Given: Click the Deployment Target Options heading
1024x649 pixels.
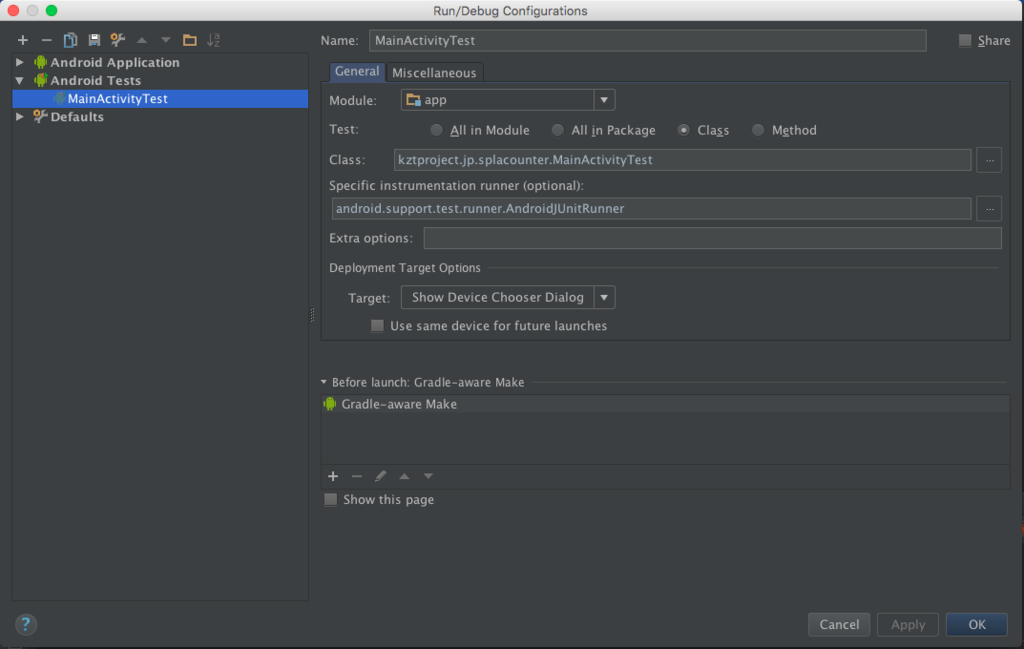Looking at the screenshot, I should pyautogui.click(x=405, y=268).
